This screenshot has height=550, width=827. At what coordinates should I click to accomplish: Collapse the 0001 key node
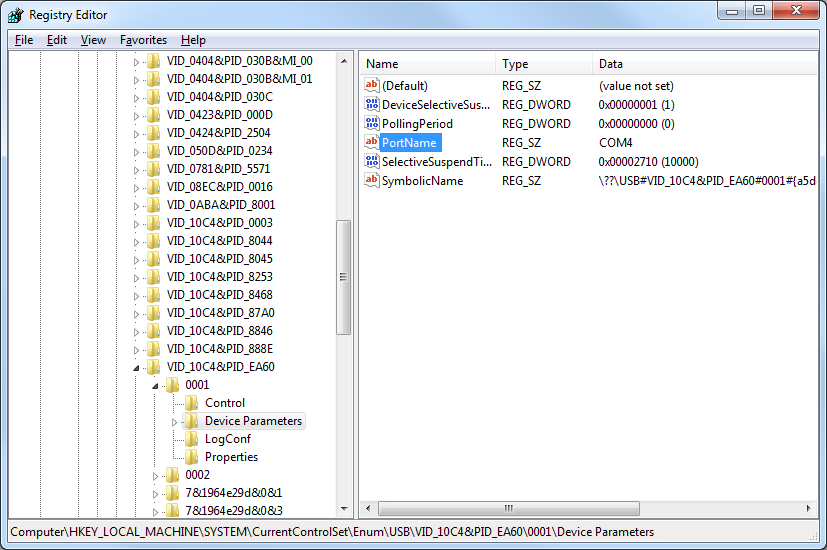point(156,386)
